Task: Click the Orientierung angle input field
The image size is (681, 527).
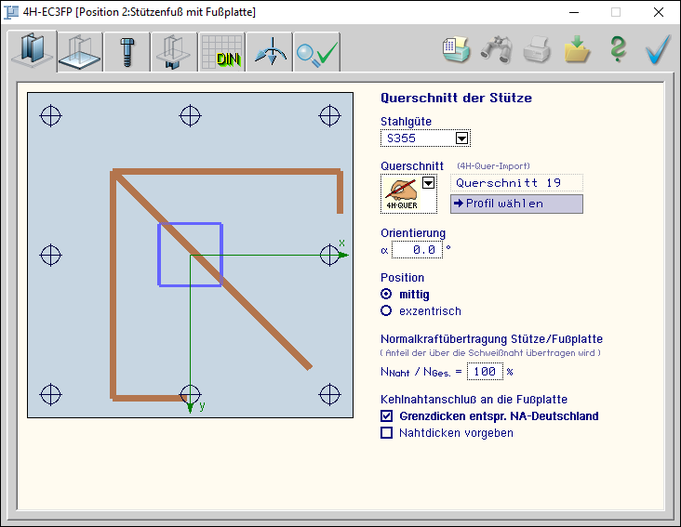Action: click(x=417, y=250)
